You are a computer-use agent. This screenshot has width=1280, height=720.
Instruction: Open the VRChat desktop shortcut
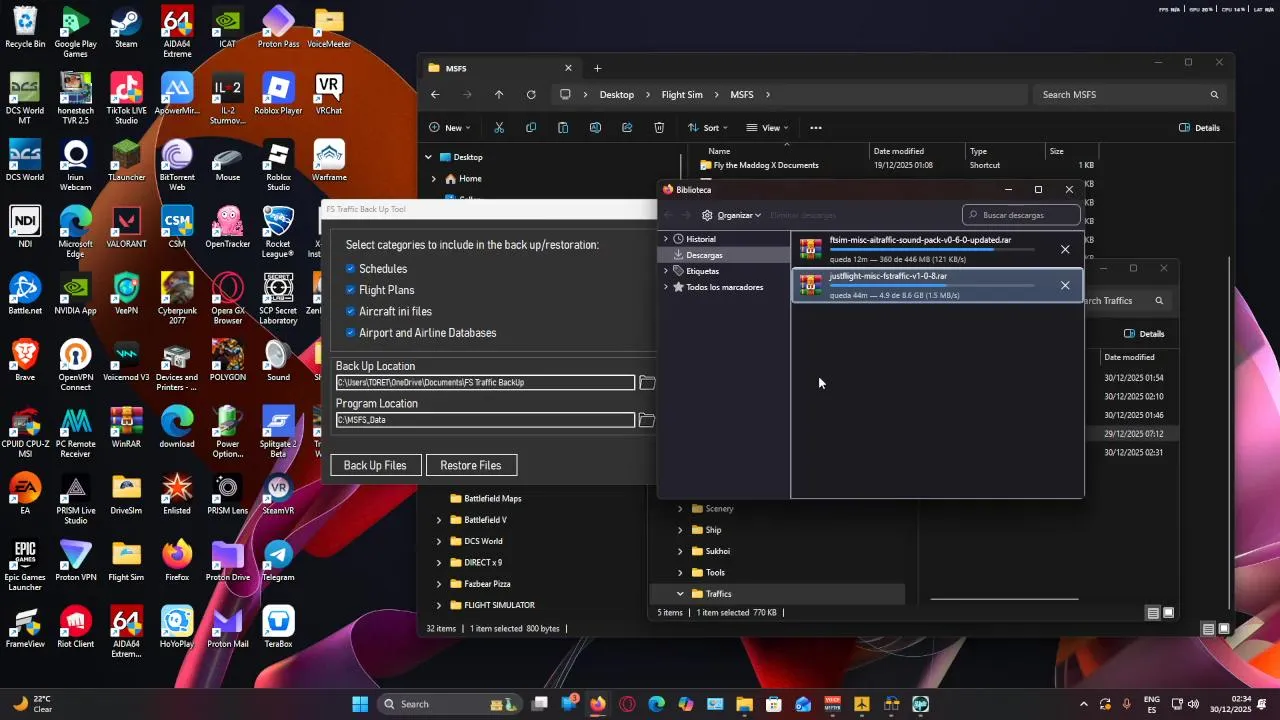coord(329,94)
